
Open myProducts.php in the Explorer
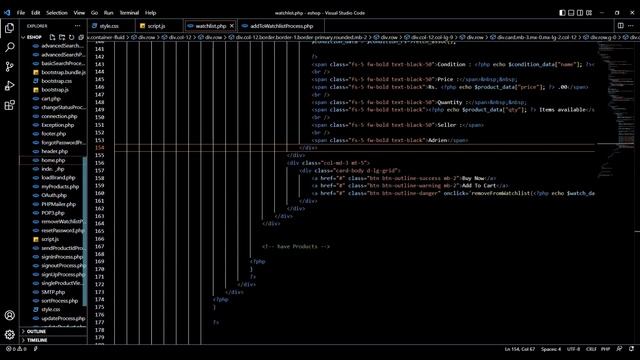pyautogui.click(x=60, y=187)
